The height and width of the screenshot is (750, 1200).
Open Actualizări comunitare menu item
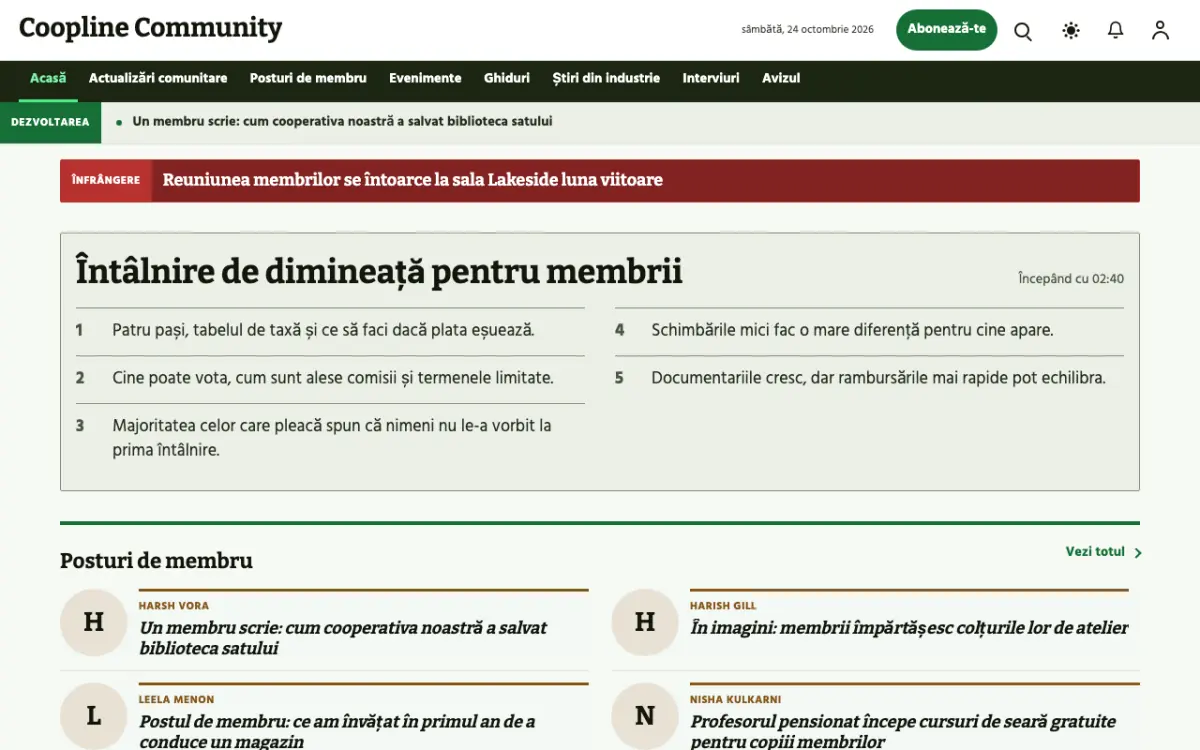(x=158, y=78)
